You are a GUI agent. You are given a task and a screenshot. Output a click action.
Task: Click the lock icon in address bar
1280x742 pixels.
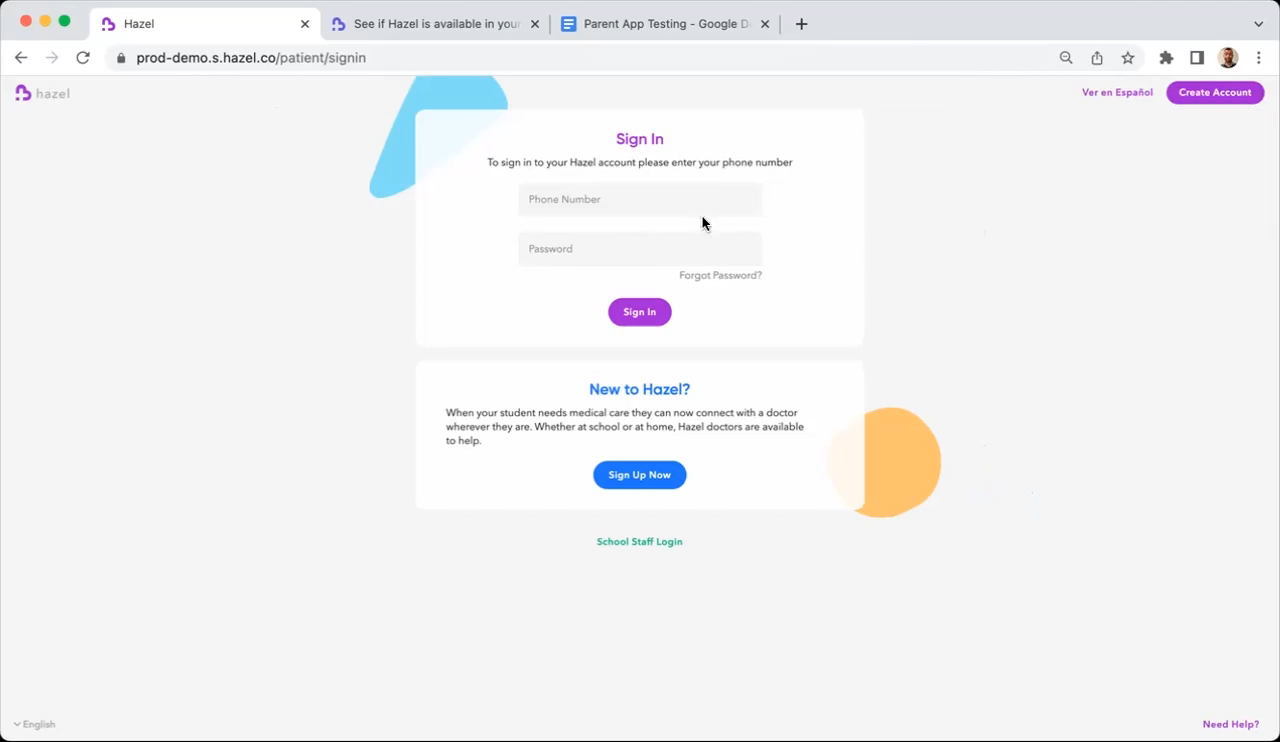point(122,58)
